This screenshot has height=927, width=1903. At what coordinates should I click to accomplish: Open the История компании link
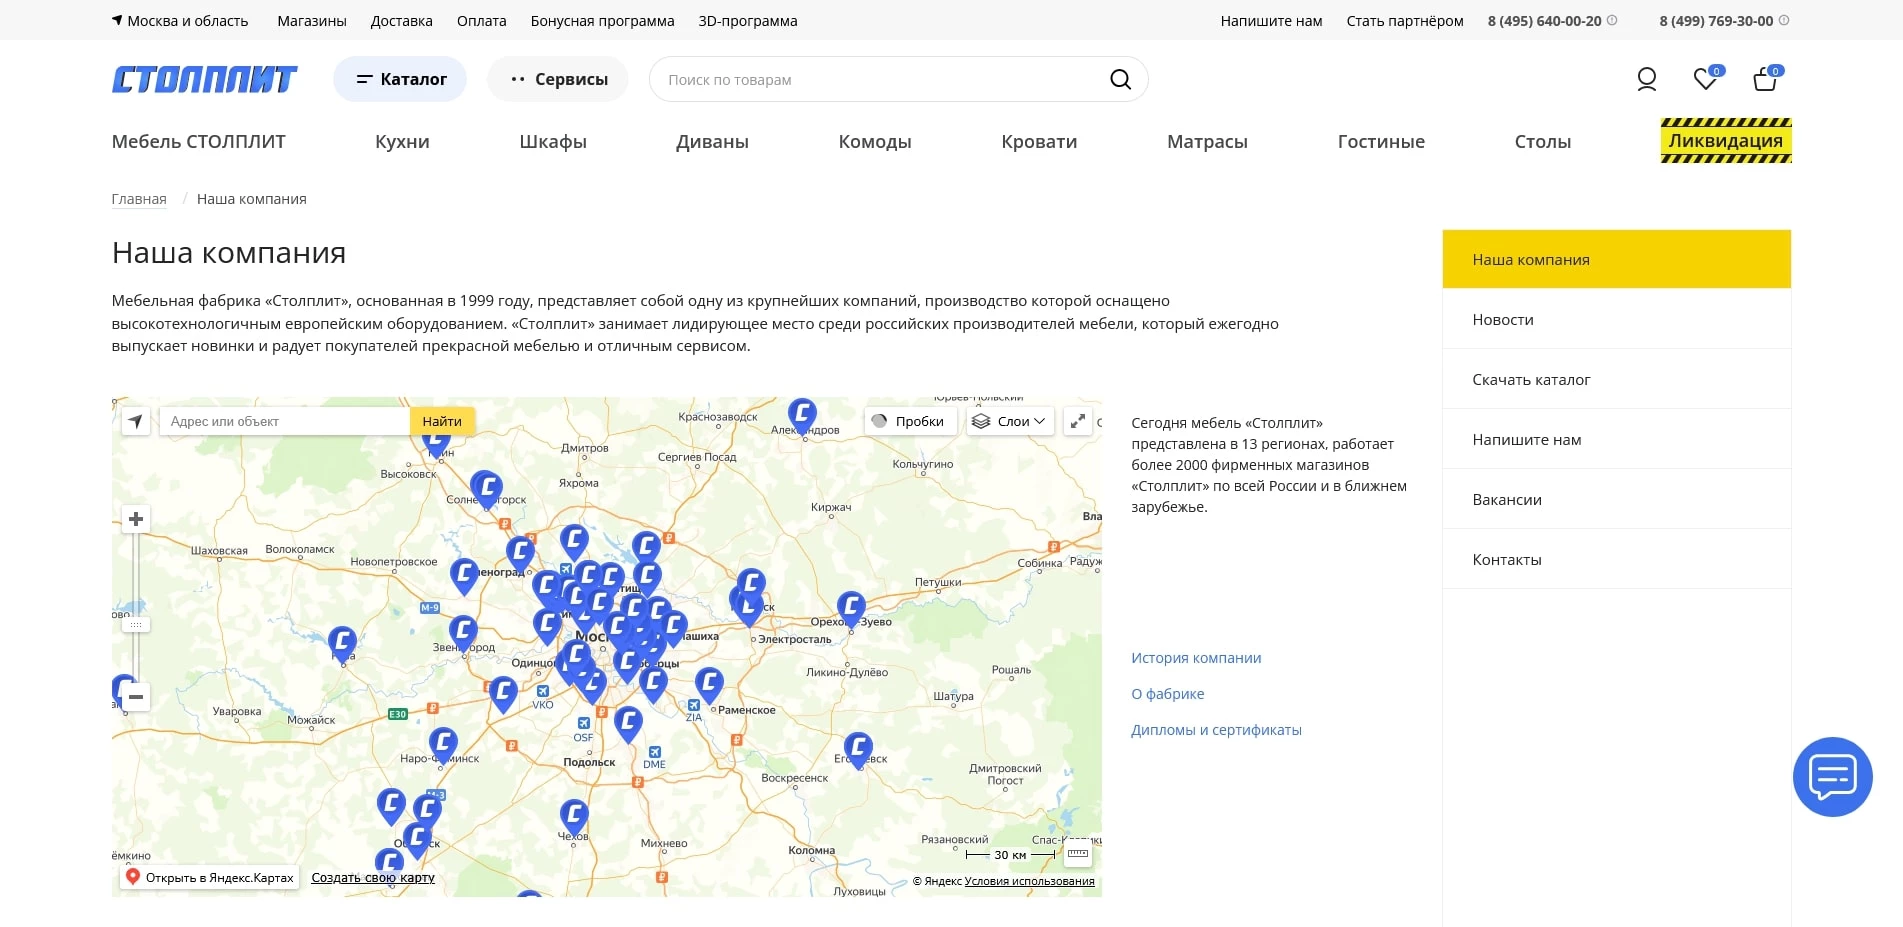(1195, 658)
